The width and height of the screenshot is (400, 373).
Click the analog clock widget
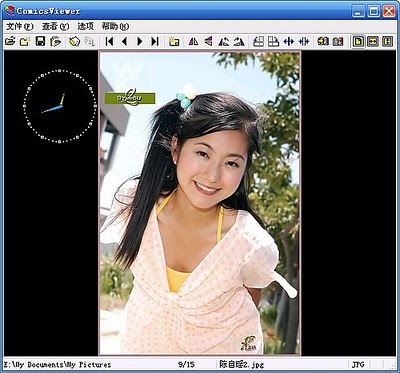click(60, 106)
